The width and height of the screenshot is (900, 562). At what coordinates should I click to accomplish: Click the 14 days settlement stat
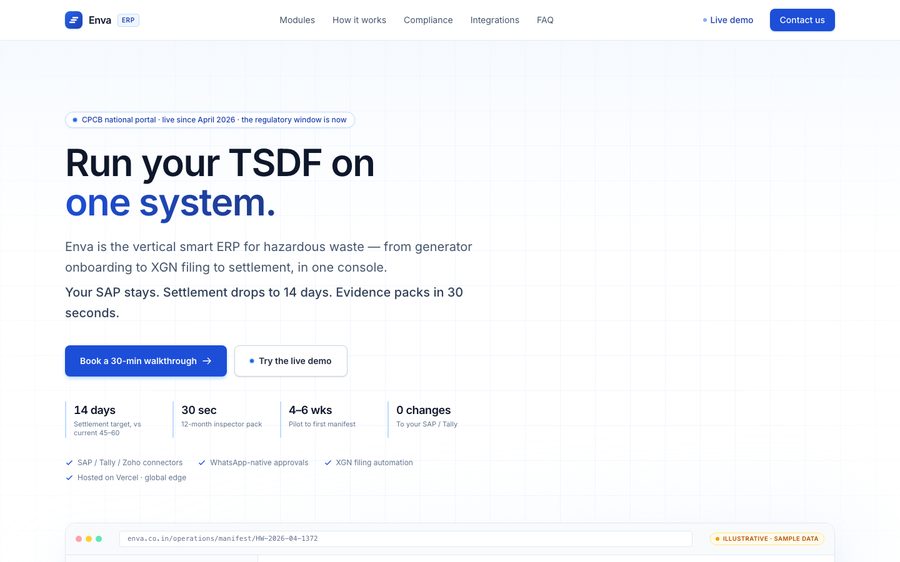click(115, 420)
